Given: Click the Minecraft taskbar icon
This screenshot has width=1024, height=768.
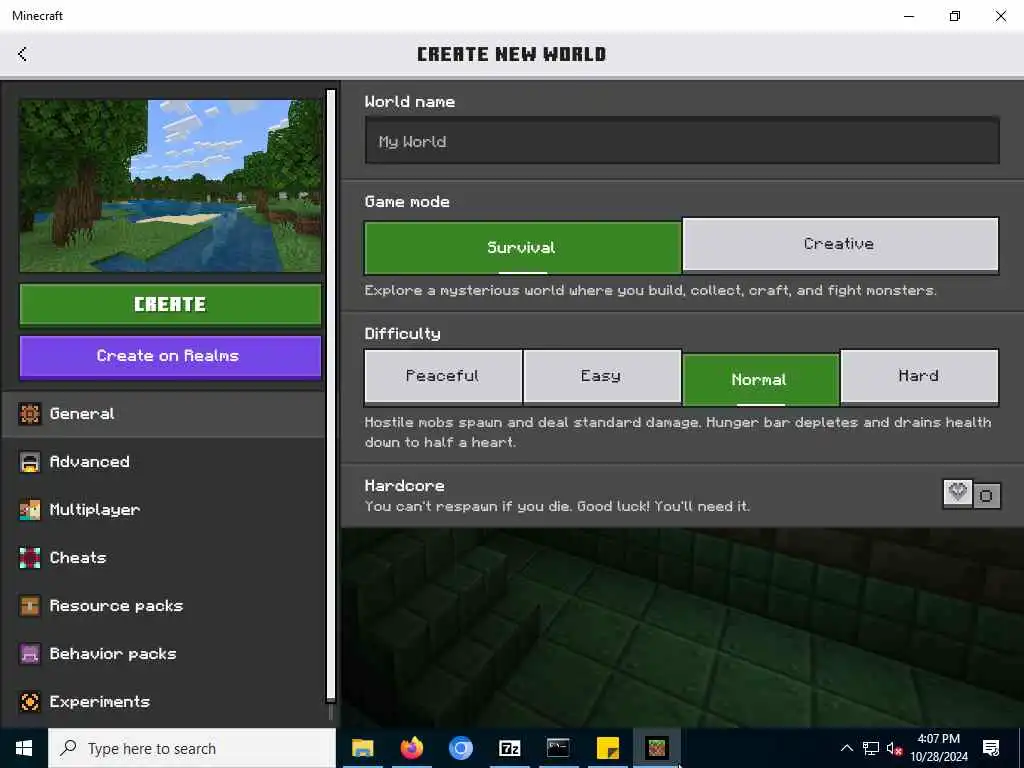Looking at the screenshot, I should pyautogui.click(x=656, y=748).
